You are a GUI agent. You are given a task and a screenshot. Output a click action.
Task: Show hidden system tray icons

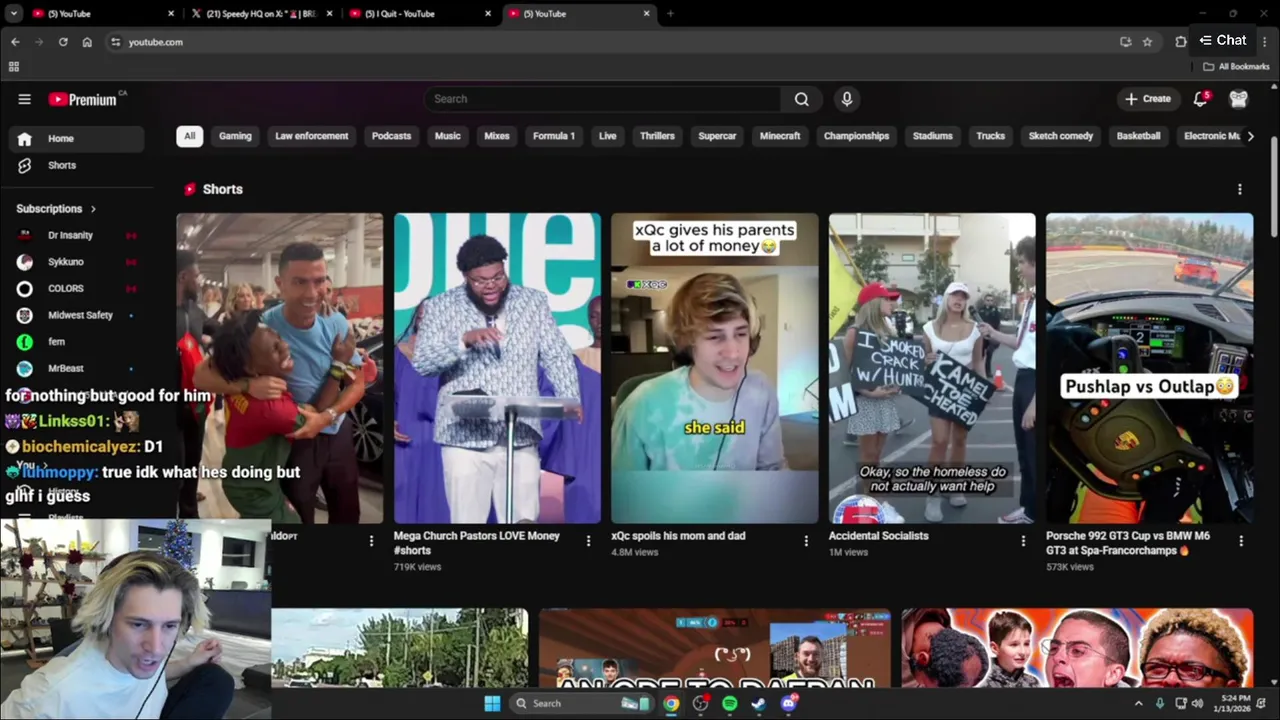click(x=1138, y=703)
